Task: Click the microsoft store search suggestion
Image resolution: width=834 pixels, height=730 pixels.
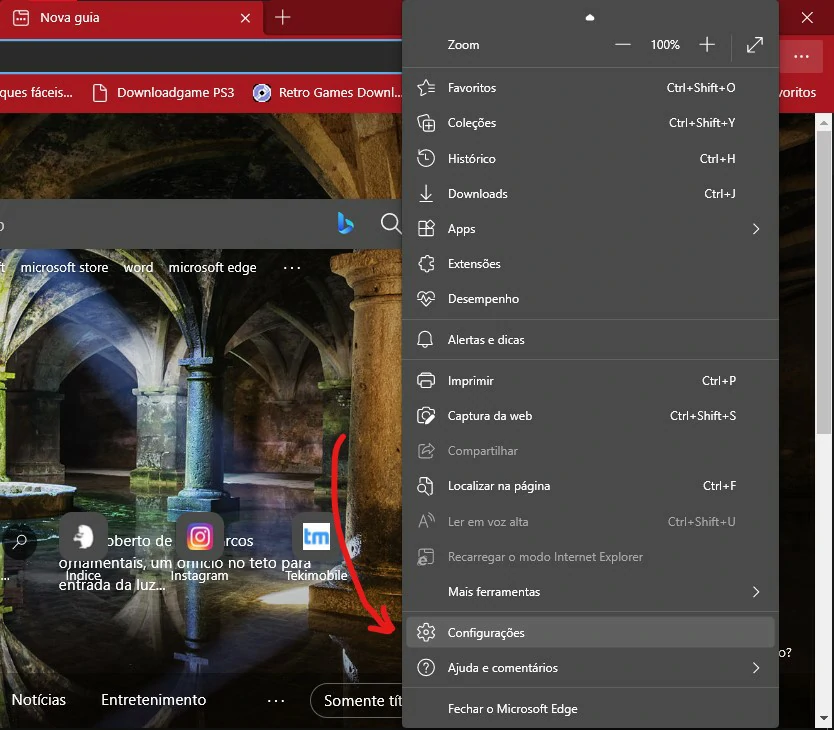Action: click(x=64, y=267)
